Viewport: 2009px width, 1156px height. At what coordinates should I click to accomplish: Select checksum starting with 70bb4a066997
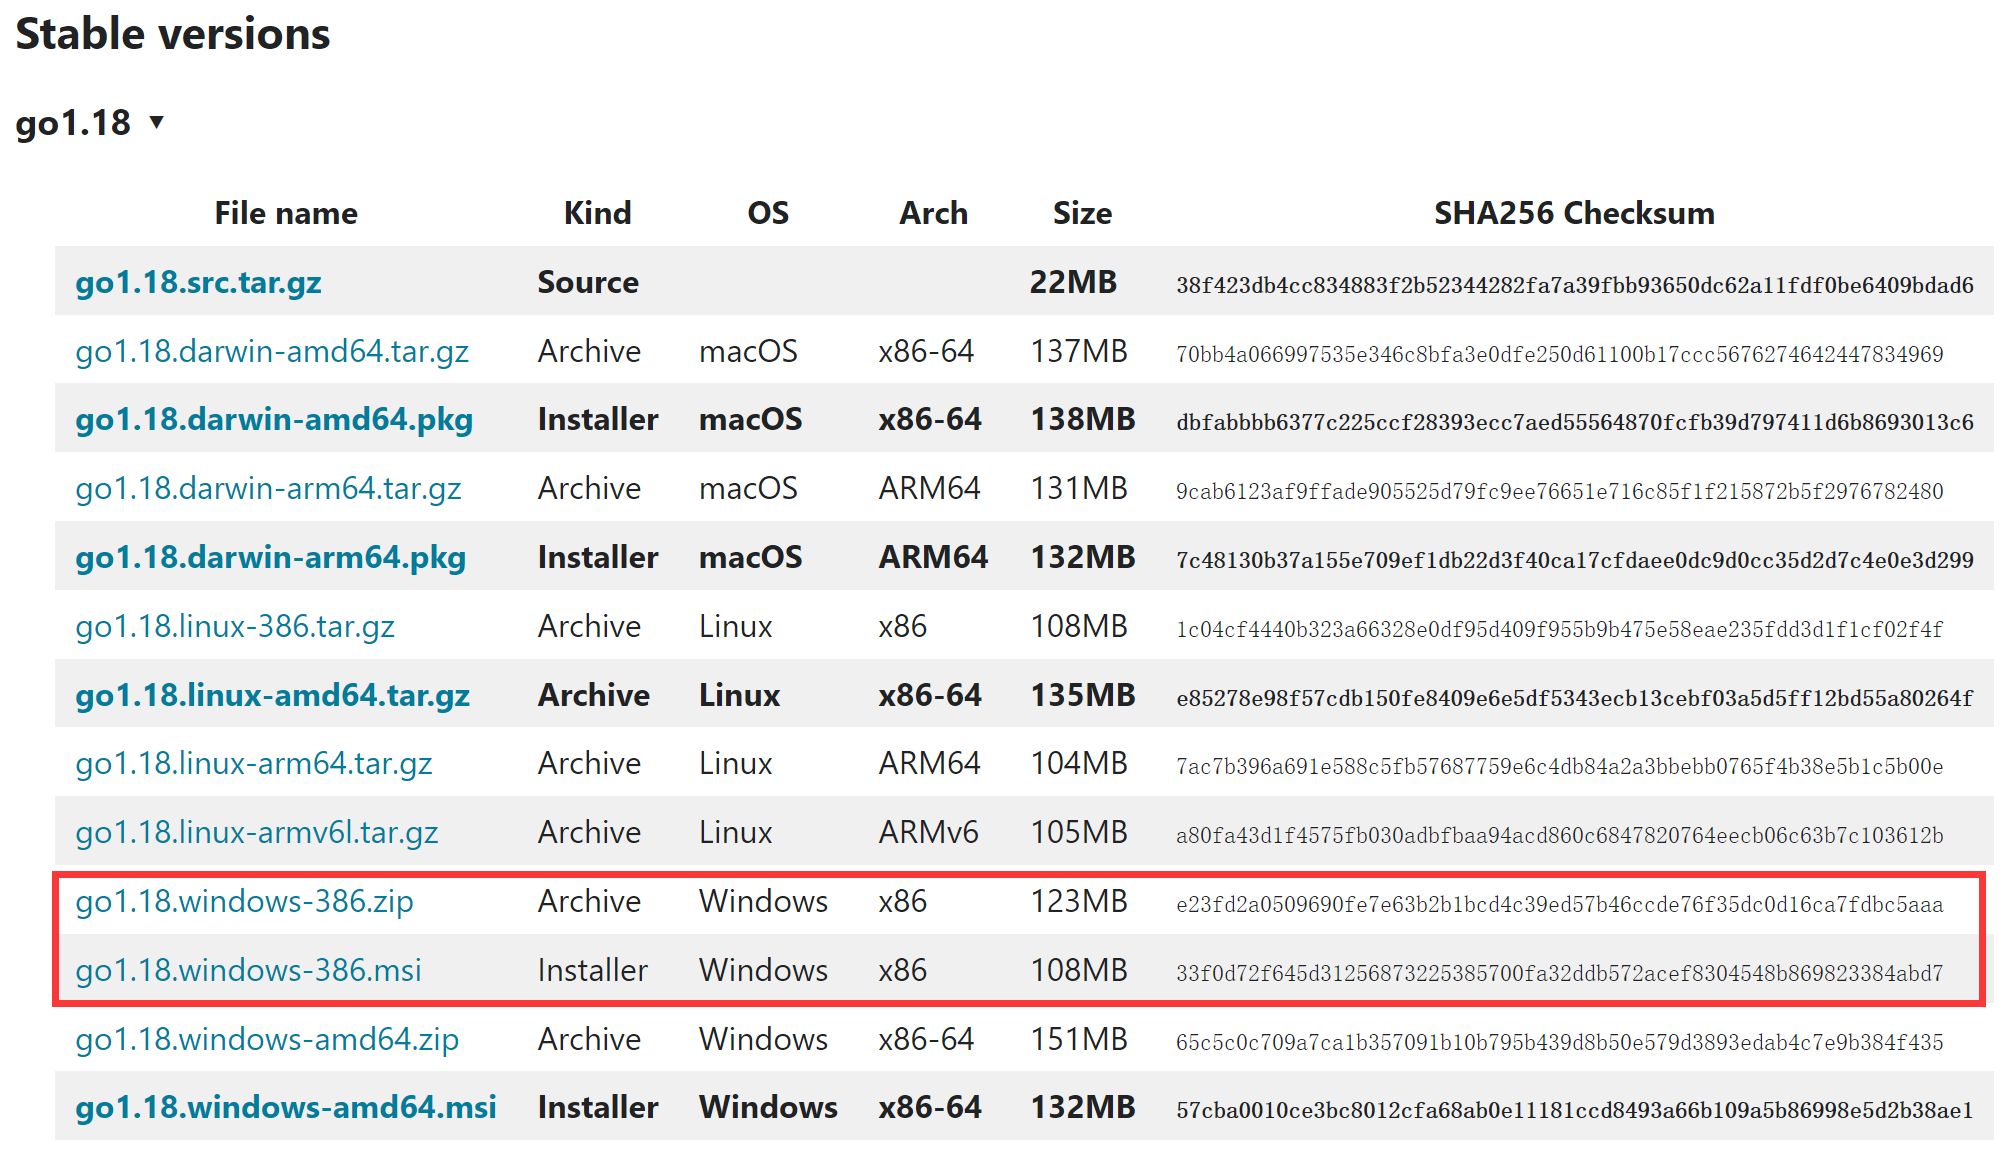[1560, 354]
